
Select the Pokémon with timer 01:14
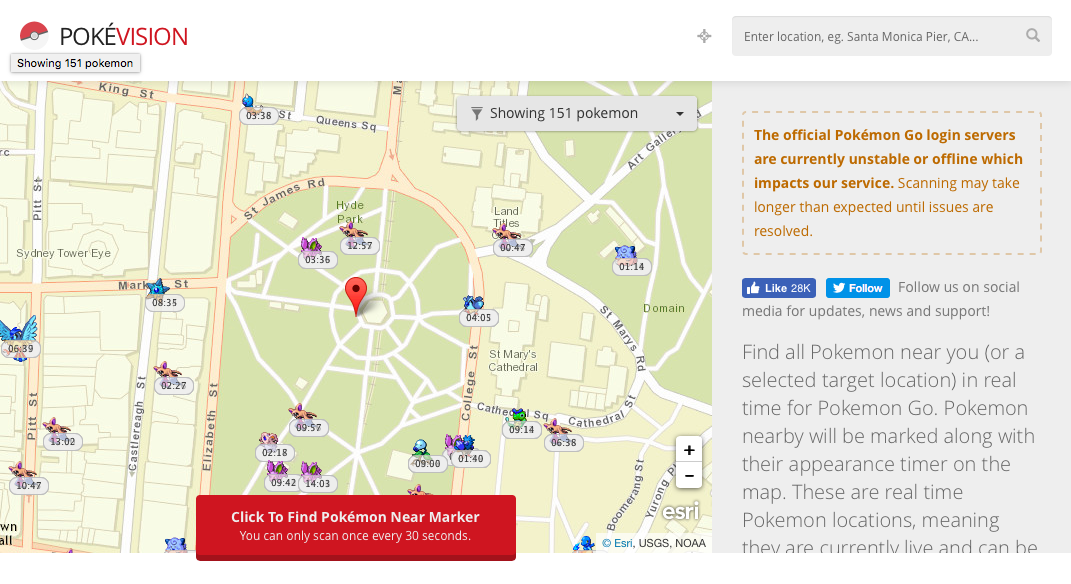pos(625,253)
